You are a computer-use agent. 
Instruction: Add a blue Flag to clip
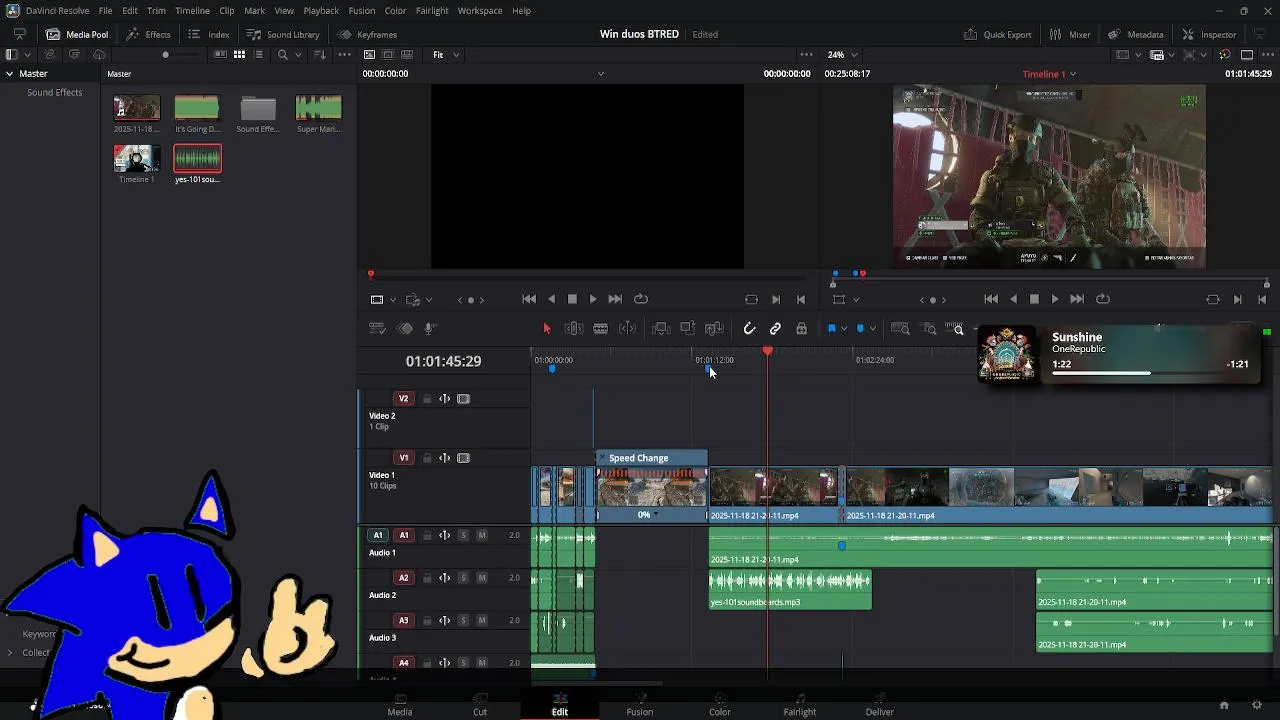click(831, 329)
